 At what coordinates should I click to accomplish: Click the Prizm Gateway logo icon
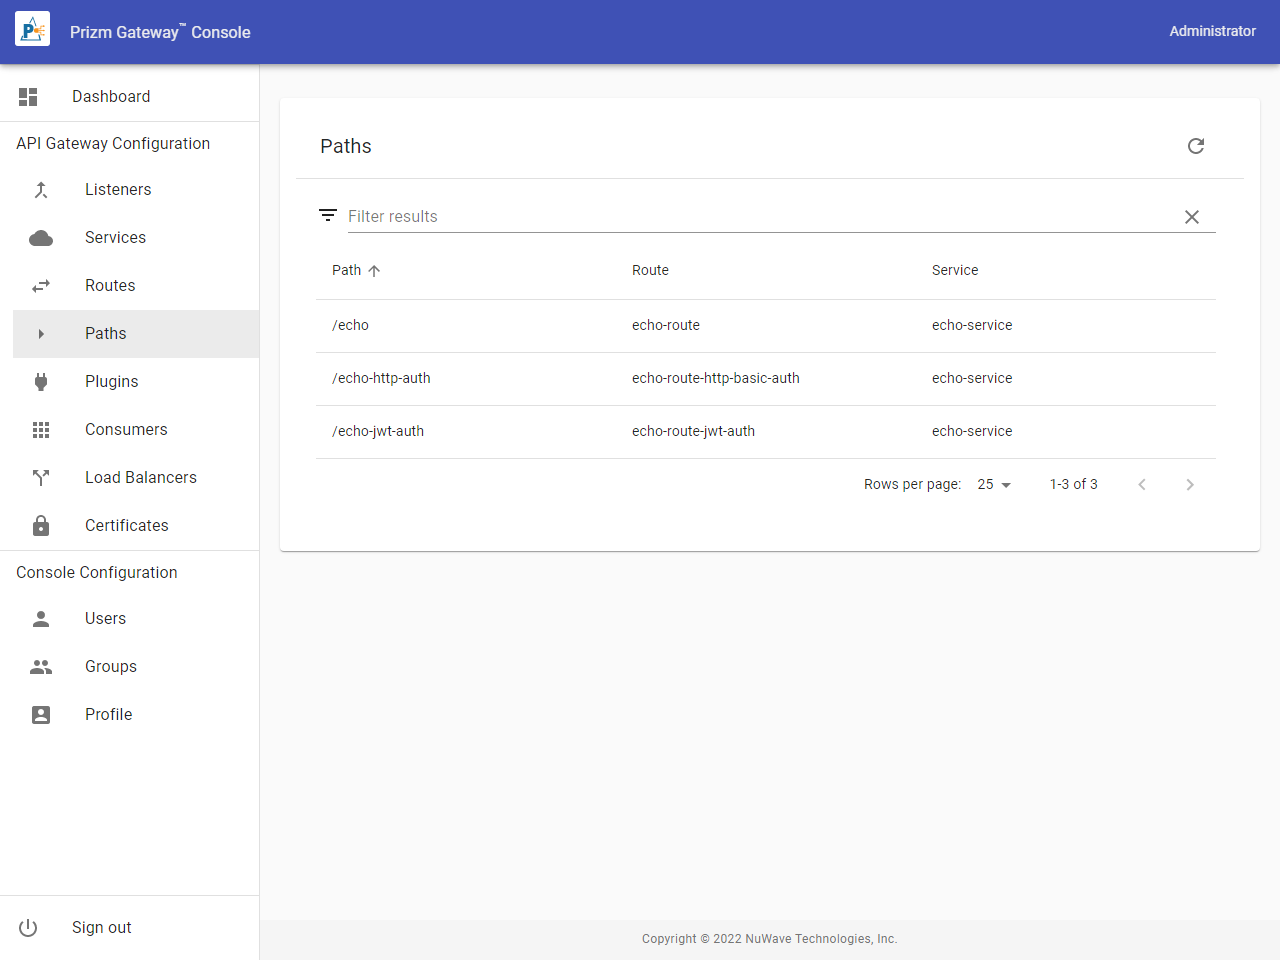pyautogui.click(x=32, y=31)
